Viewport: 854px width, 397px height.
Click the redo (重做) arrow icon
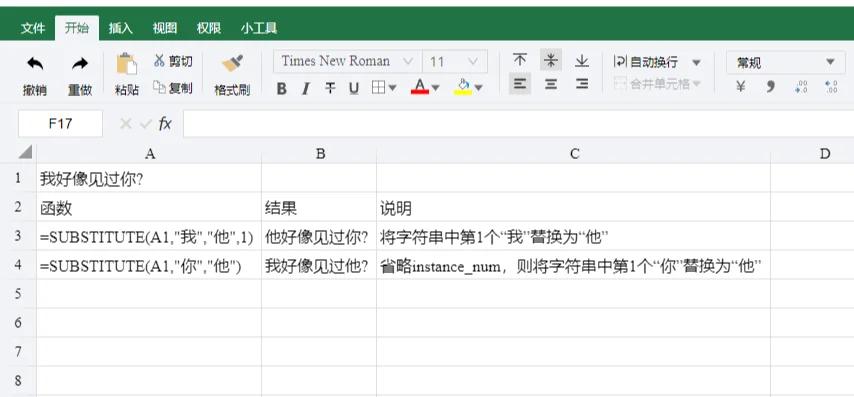tap(80, 64)
